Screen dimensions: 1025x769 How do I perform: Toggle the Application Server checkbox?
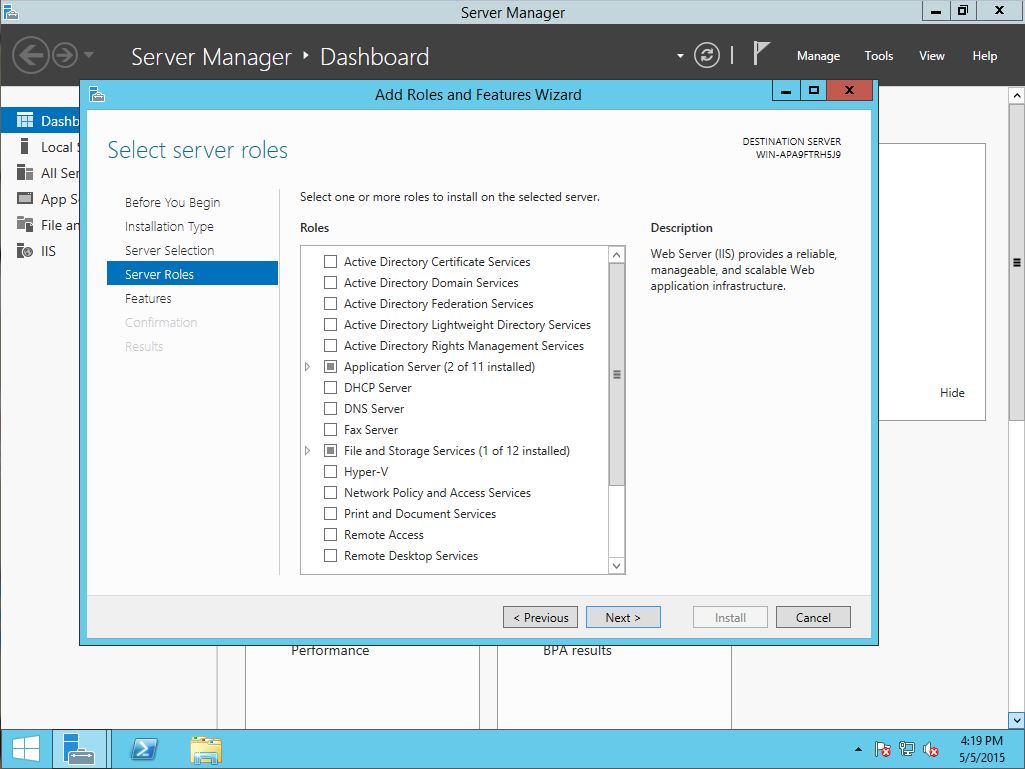tap(331, 366)
